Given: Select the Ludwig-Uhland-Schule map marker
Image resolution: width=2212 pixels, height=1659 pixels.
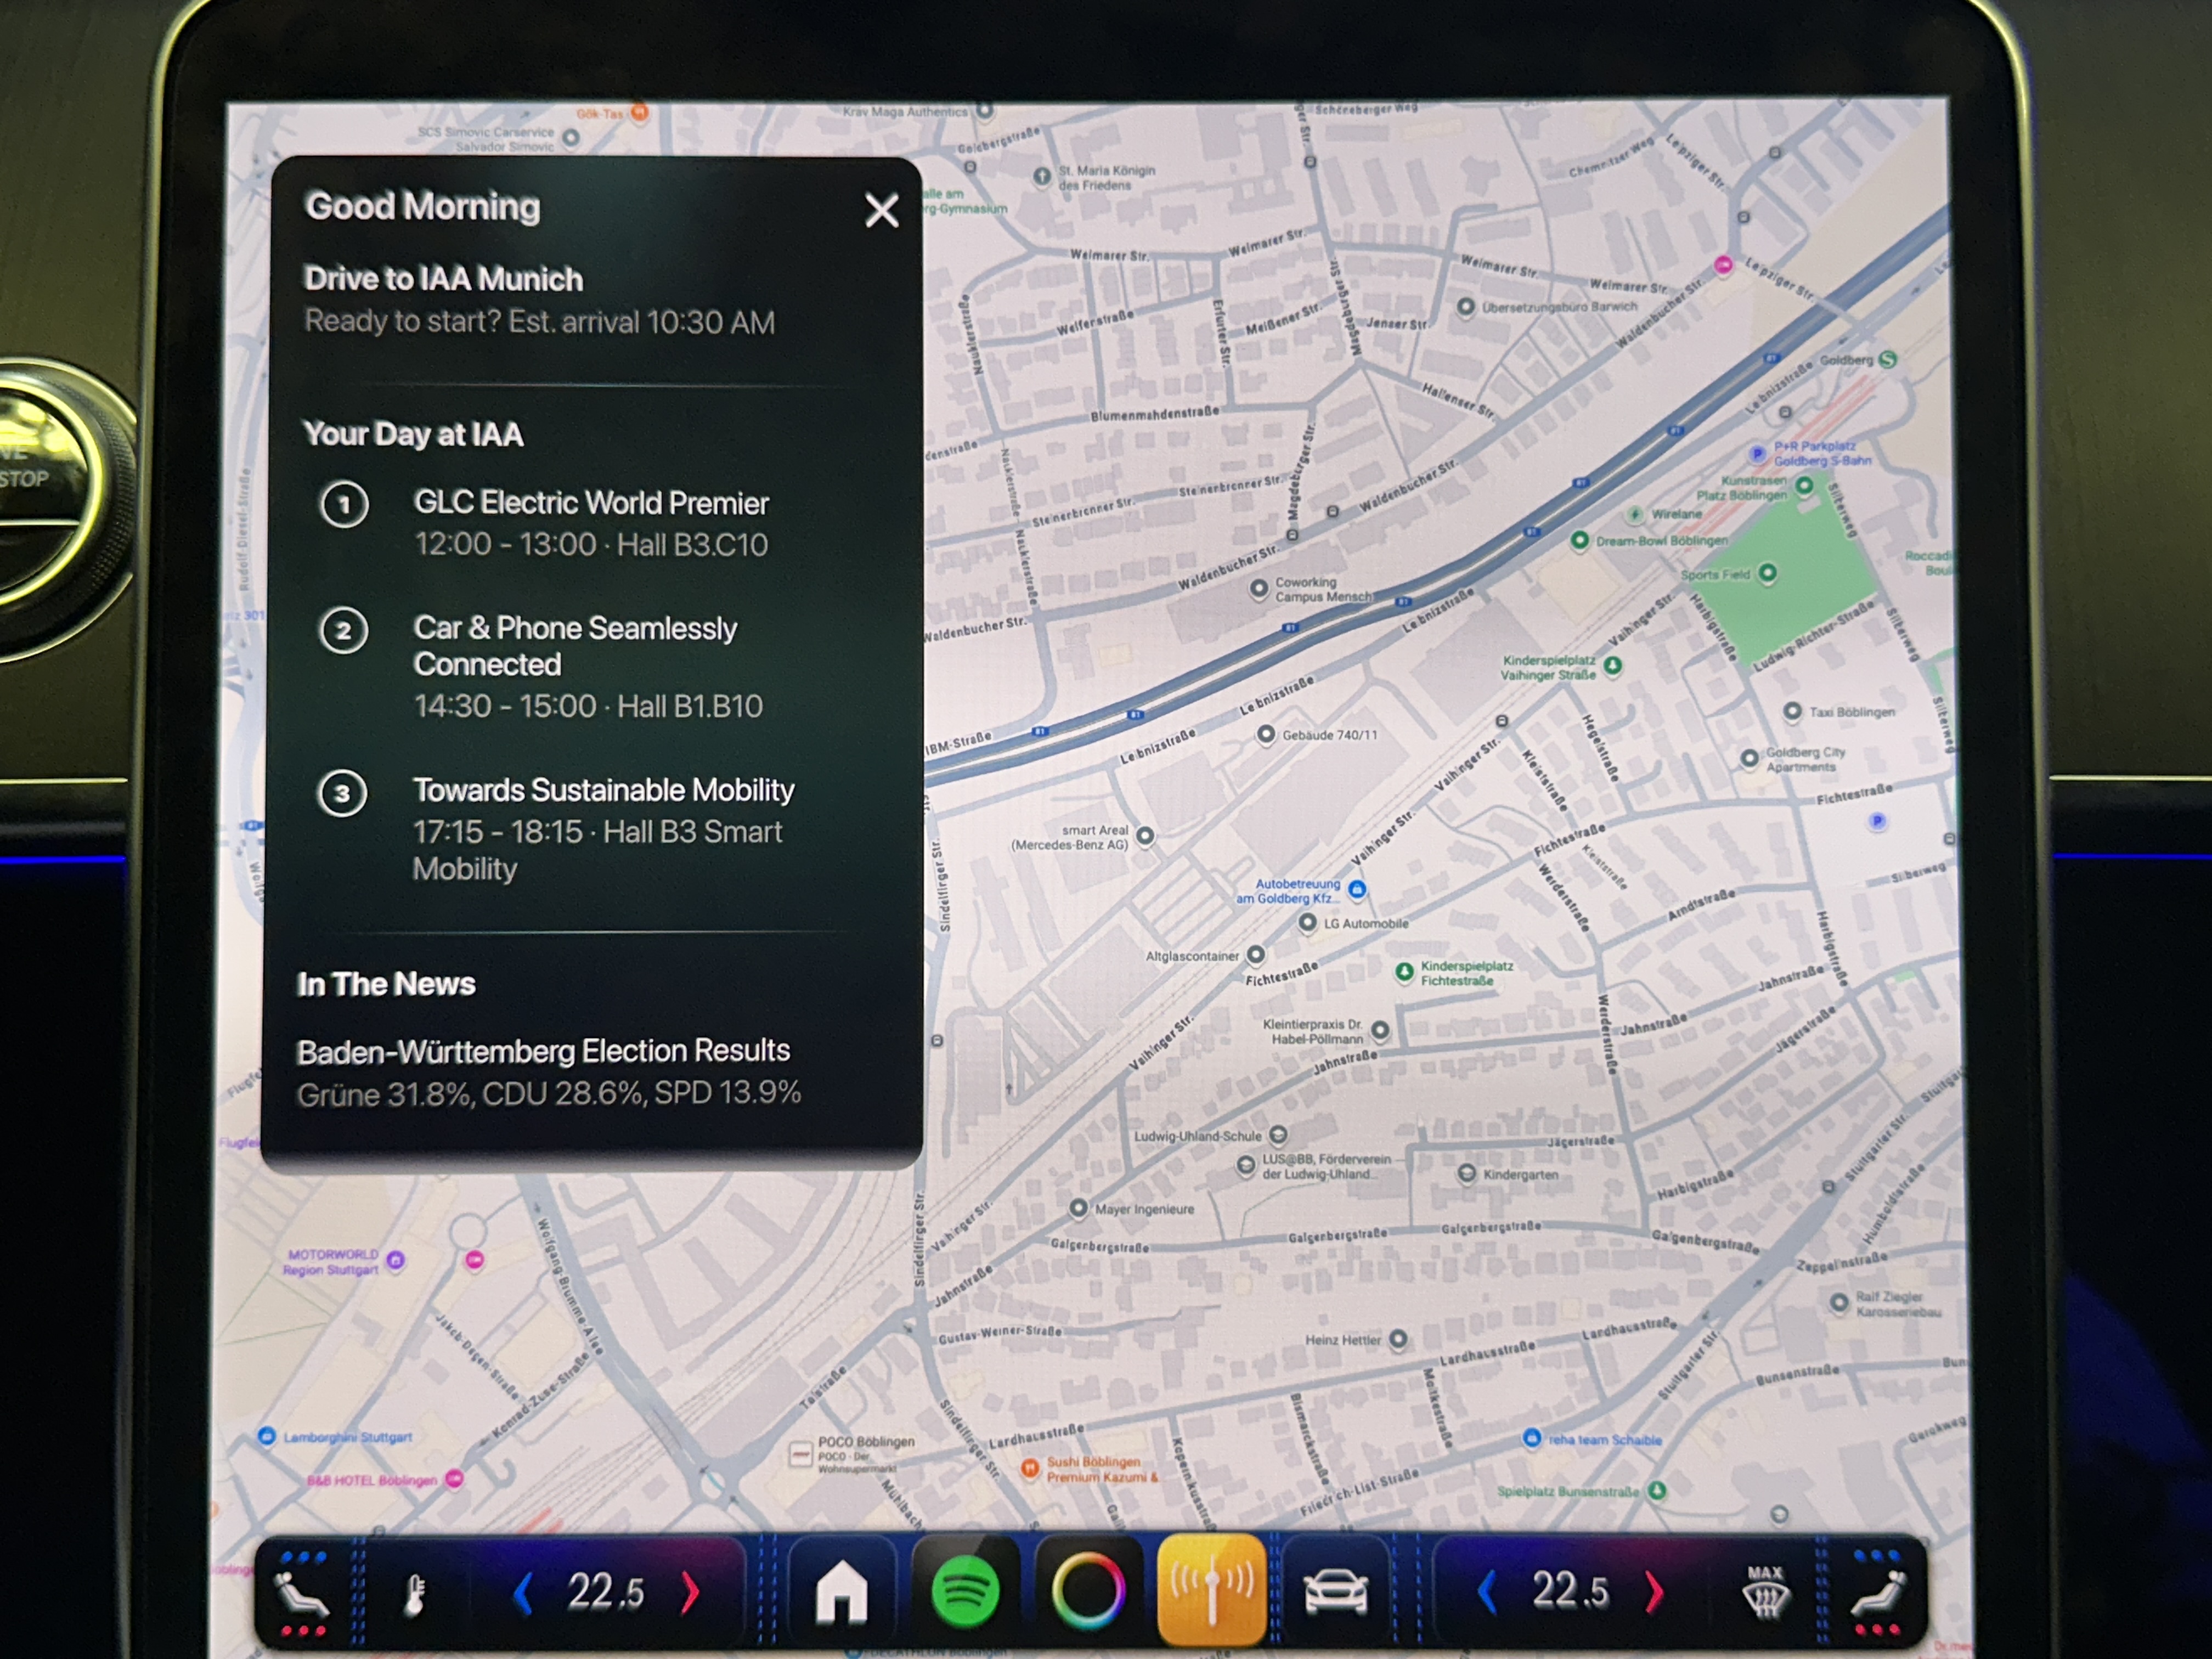Looking at the screenshot, I should [x=1278, y=1135].
